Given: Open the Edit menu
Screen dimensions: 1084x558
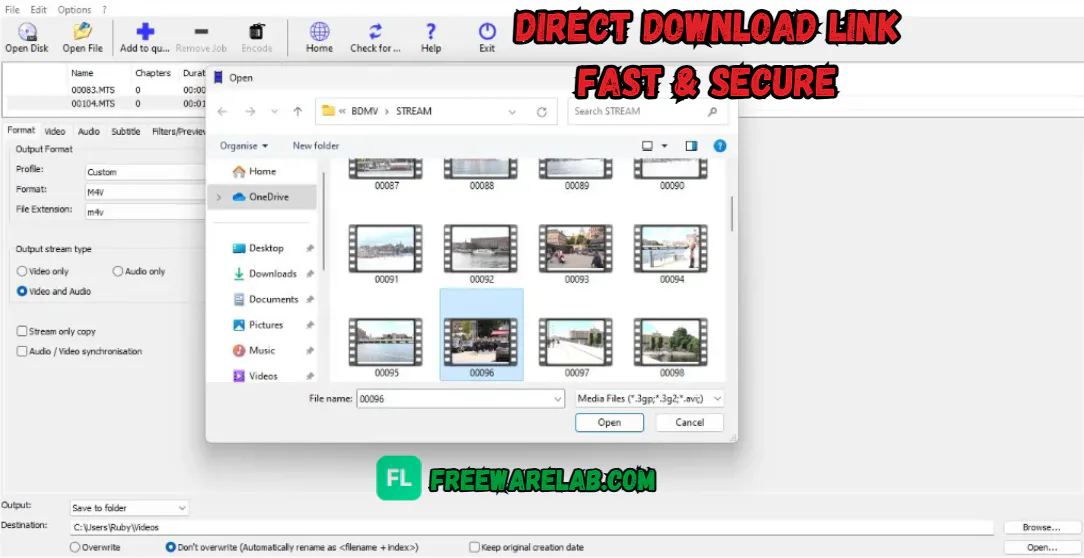Looking at the screenshot, I should (38, 10).
